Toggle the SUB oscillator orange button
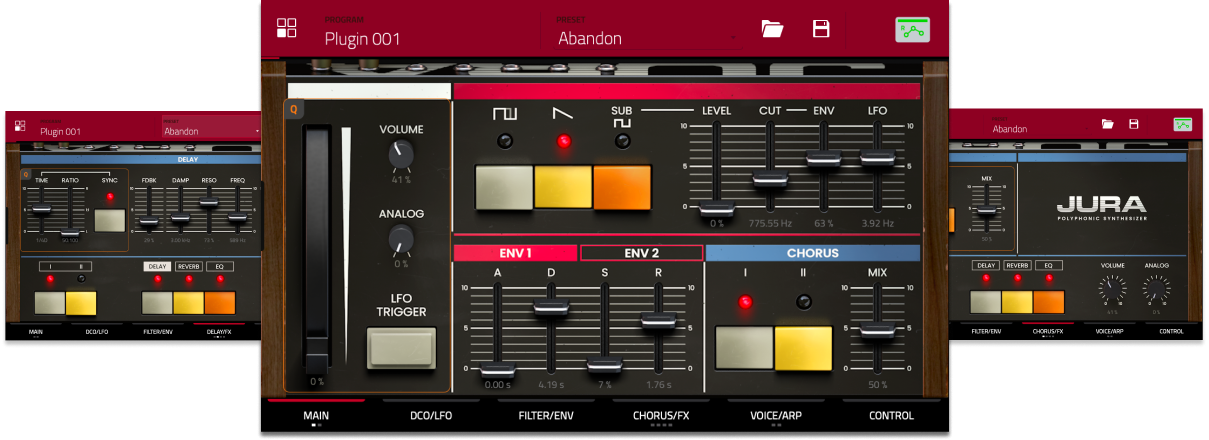Viewport: 1209px width, 440px height. 622,187
